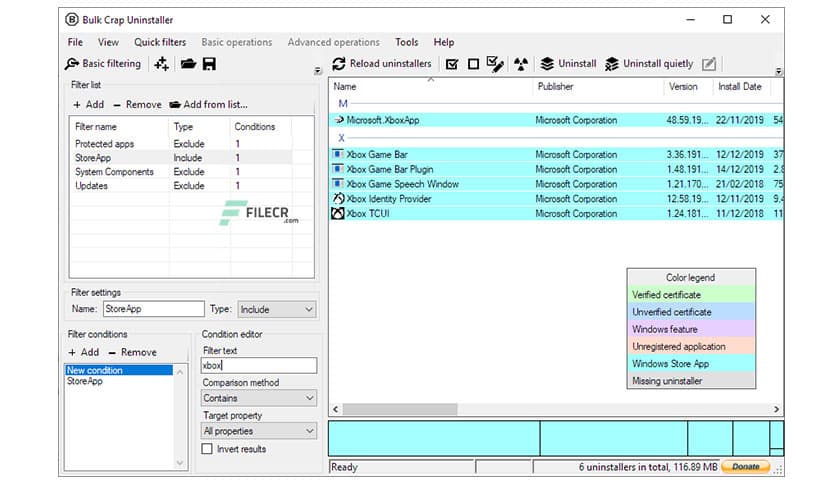Image resolution: width=836 pixels, height=484 pixels.
Task: Click the invert selection checkmark icon
Action: 495,64
